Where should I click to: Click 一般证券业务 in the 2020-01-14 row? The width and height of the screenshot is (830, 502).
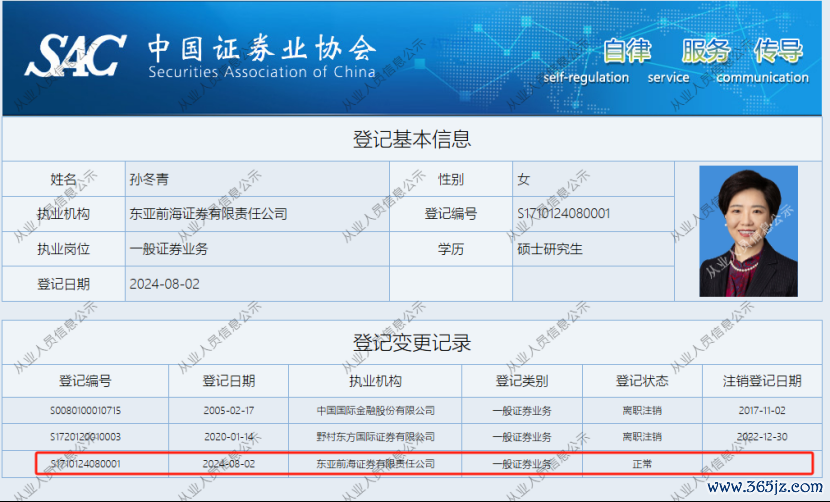[x=522, y=437]
